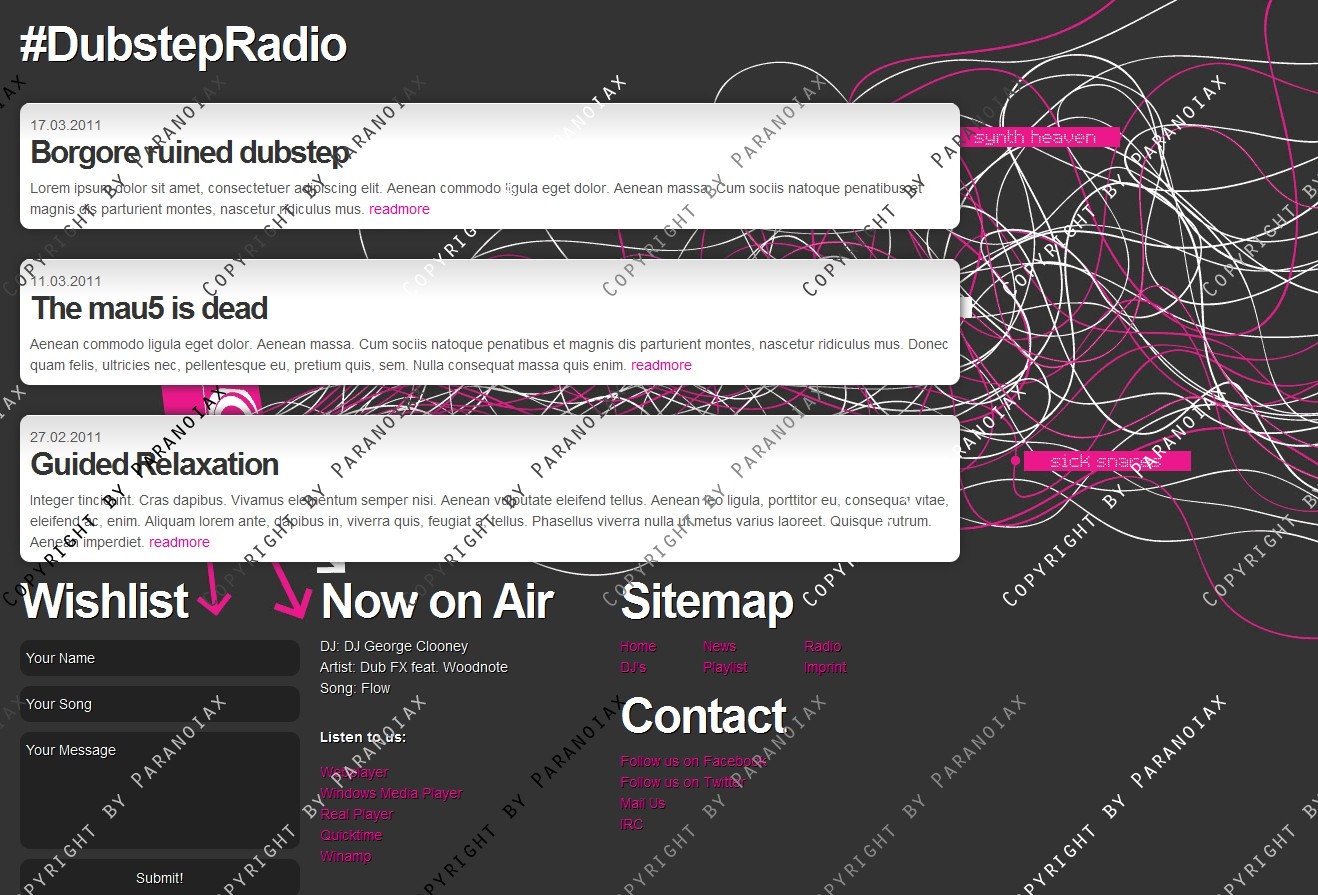1318x895 pixels.
Task: Open the Quicktime listen link
Action: [351, 835]
